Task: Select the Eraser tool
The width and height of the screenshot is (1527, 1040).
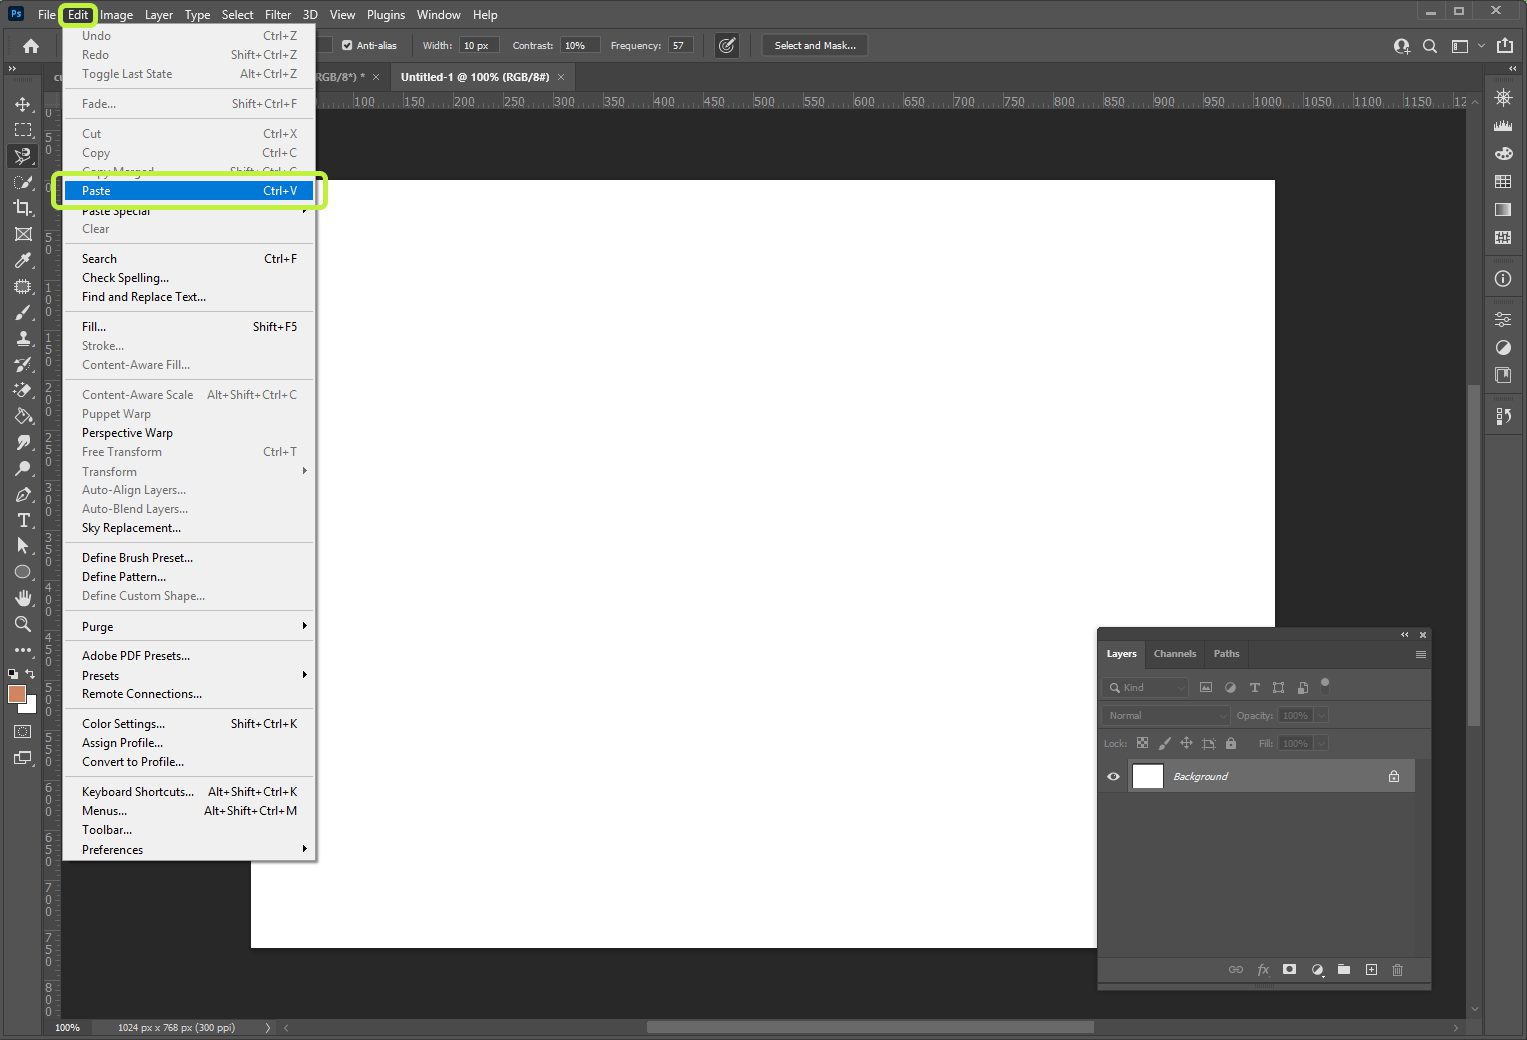Action: [23, 390]
